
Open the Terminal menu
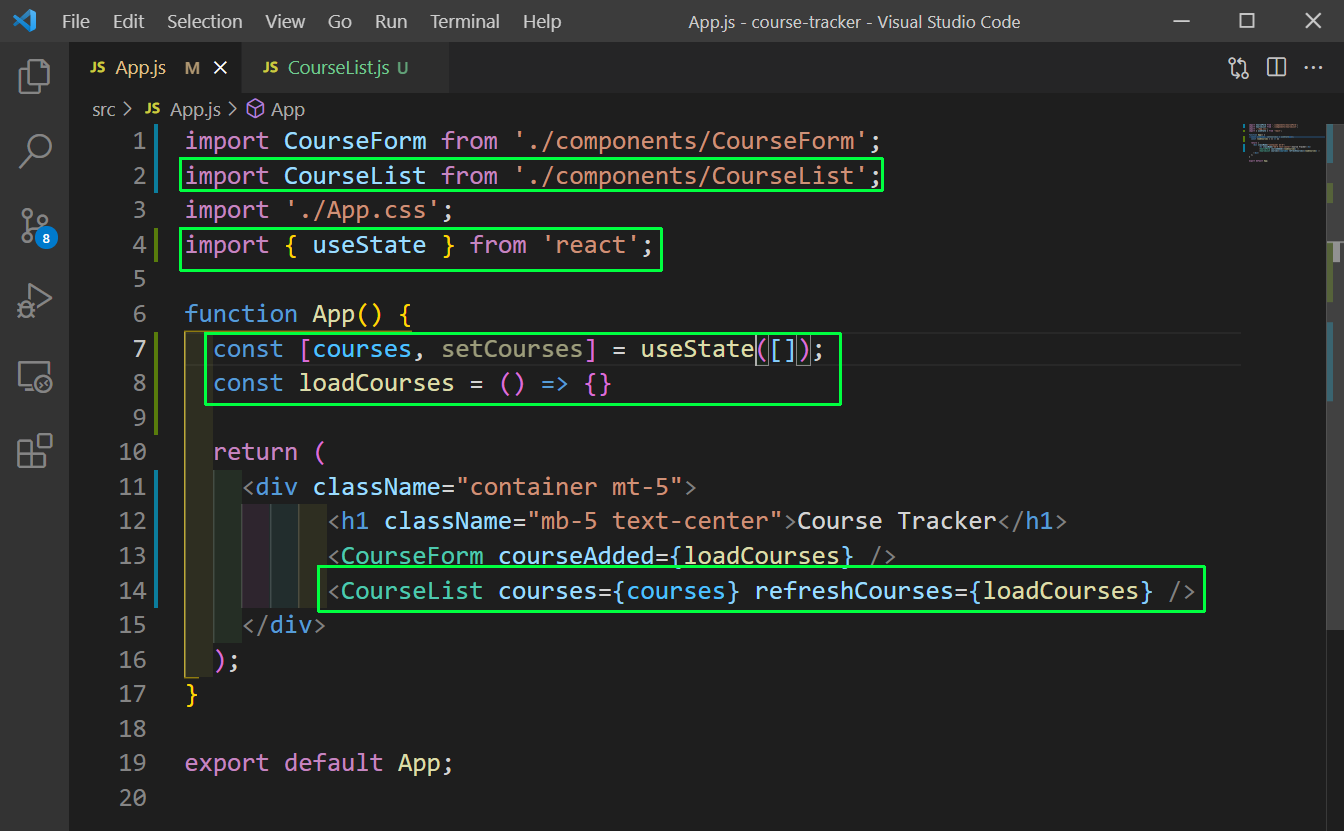[467, 21]
